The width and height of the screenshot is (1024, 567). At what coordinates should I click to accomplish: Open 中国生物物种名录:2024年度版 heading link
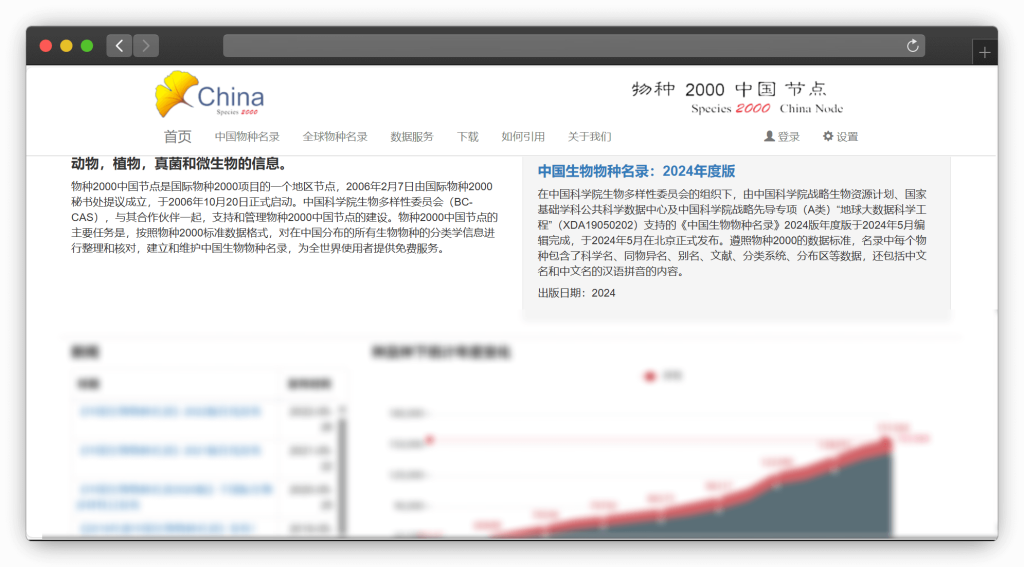636,171
